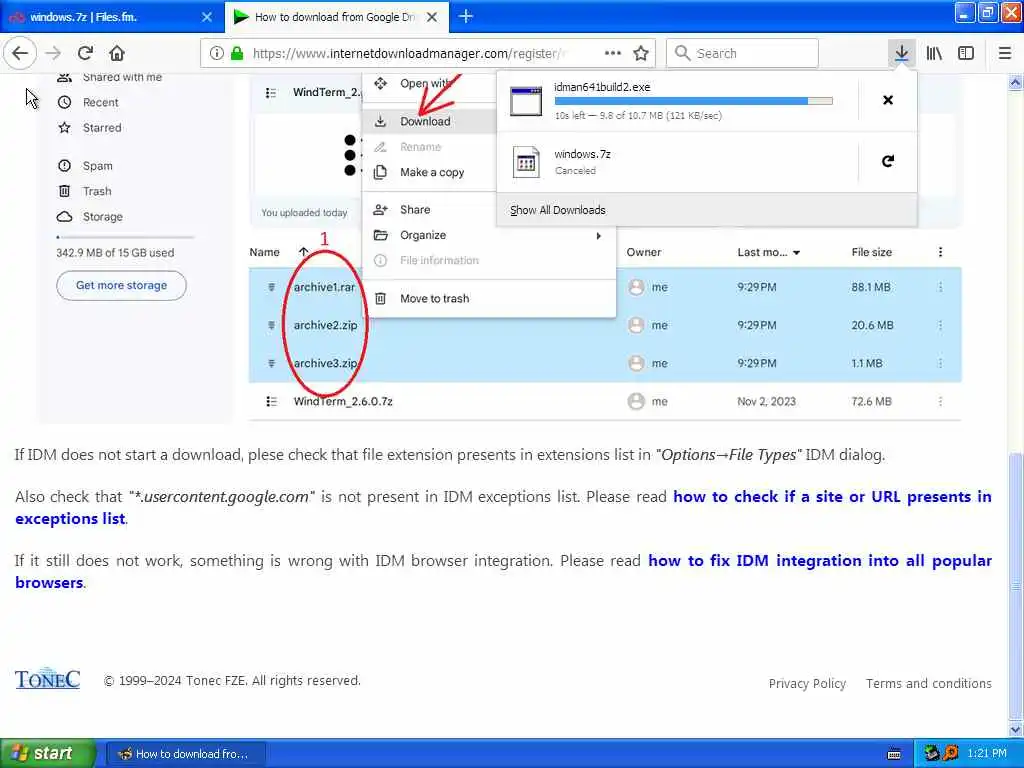The height and width of the screenshot is (768, 1024).
Task: Click the taskbar clock showing 1:21 PM
Action: pyautogui.click(x=987, y=753)
